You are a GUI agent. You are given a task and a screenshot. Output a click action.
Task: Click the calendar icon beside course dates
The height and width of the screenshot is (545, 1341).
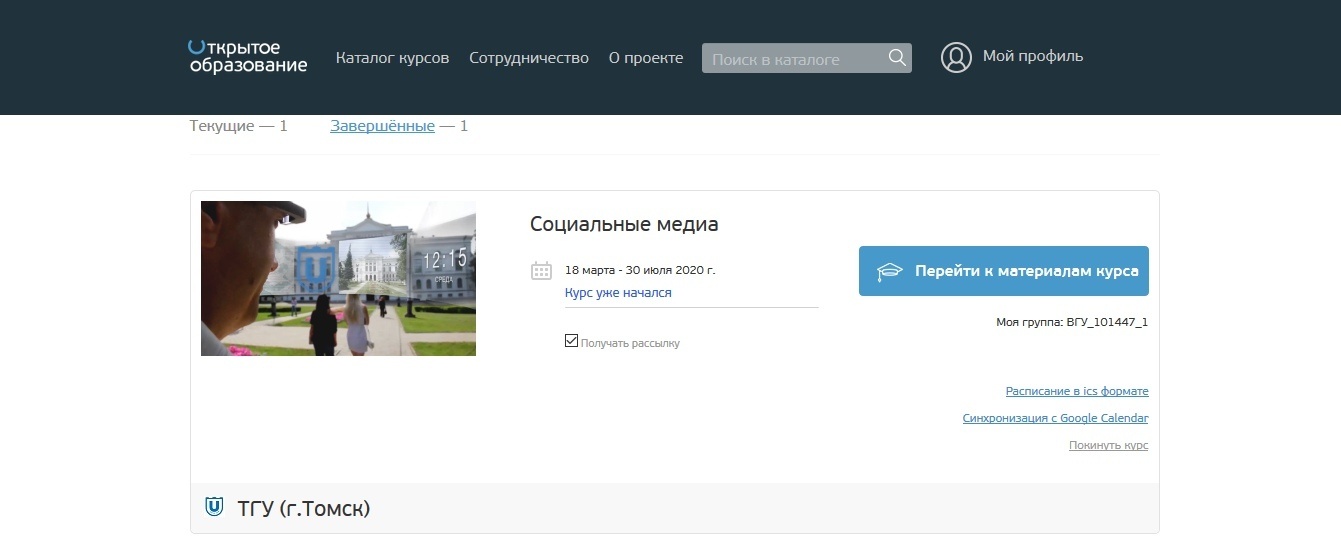click(x=541, y=270)
